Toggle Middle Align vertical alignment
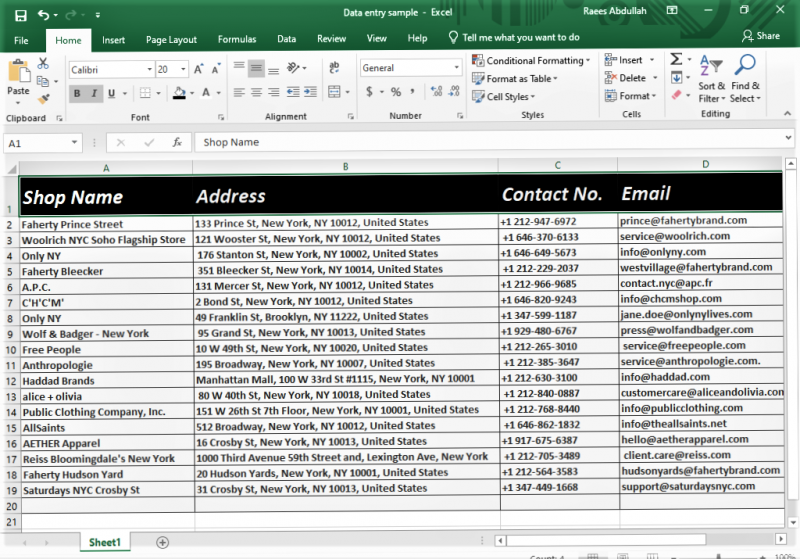The width and height of the screenshot is (800, 559). (x=256, y=68)
